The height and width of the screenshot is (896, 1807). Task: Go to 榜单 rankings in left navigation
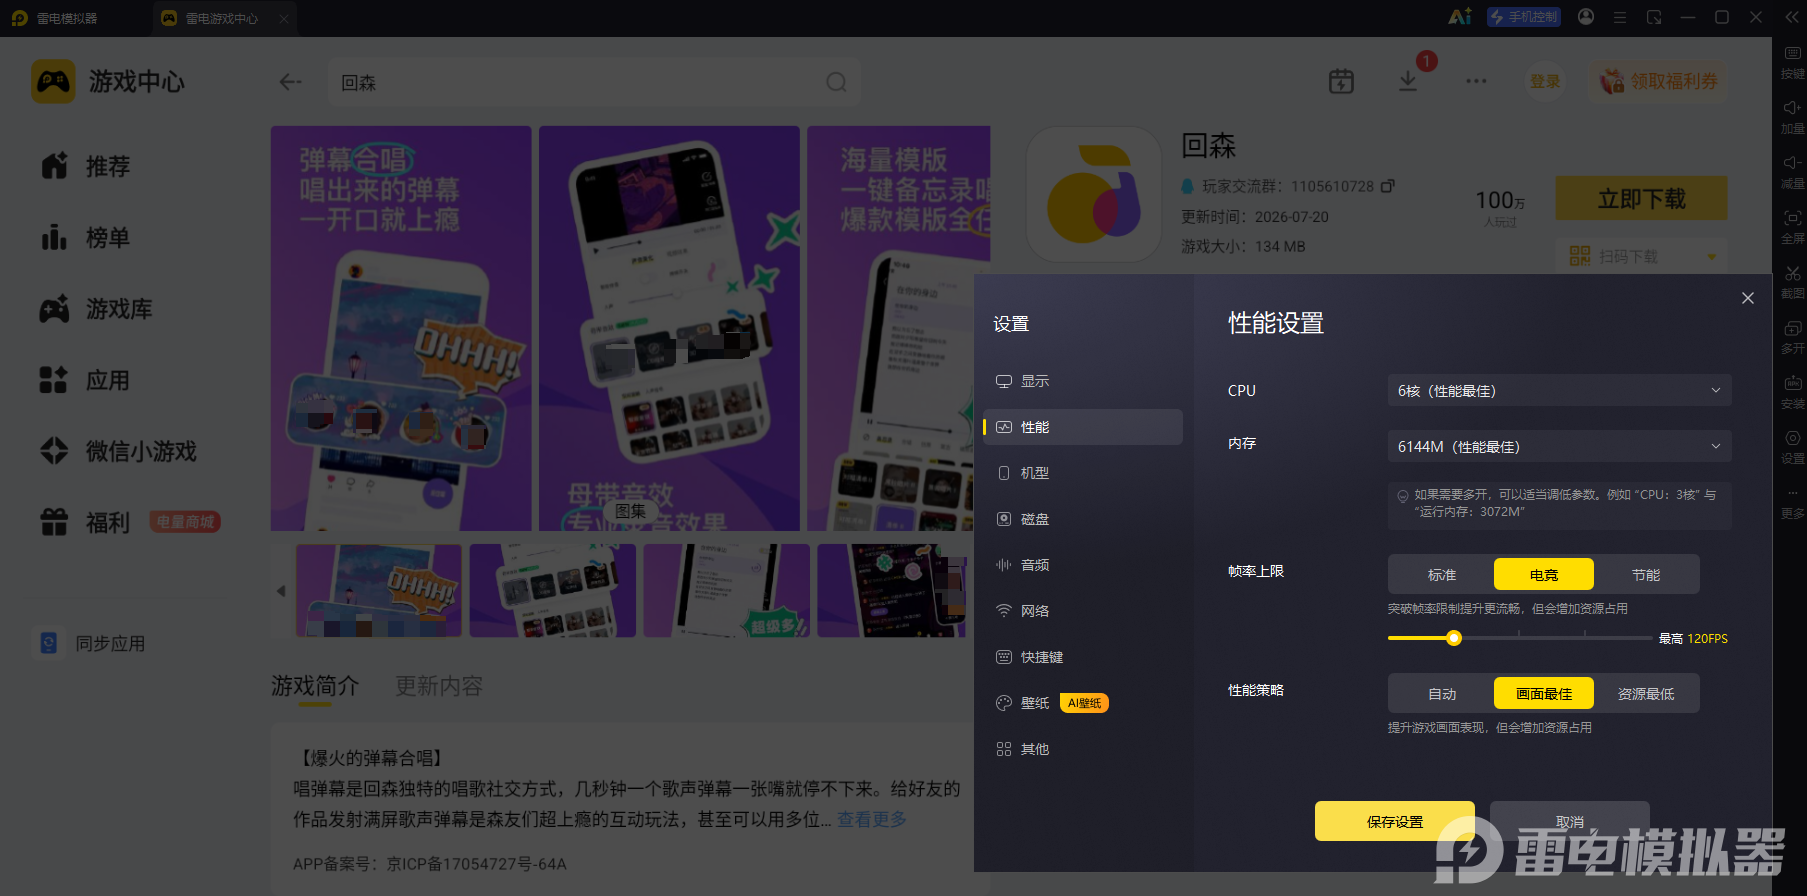click(x=86, y=238)
